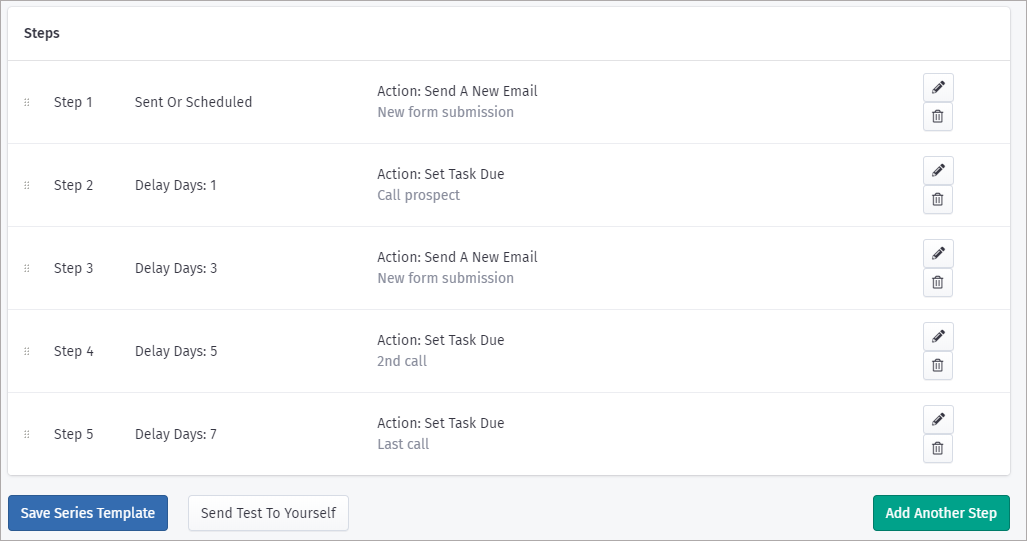This screenshot has height=541, width=1027.
Task: Edit Step 5 'Last call' with pencil
Action: [x=937, y=420]
